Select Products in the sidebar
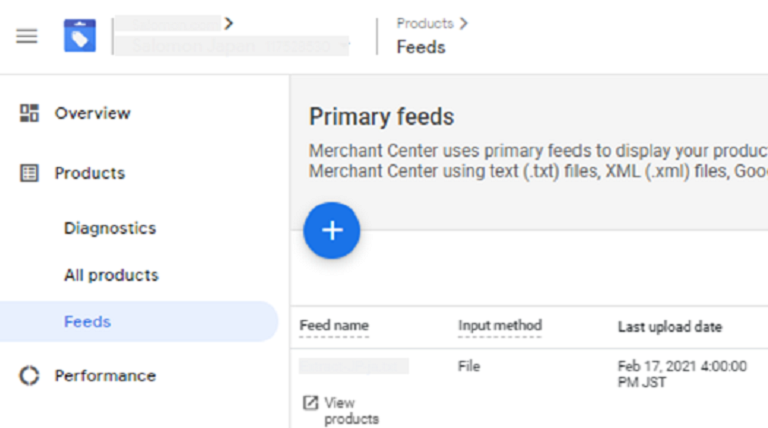Image resolution: width=768 pixels, height=428 pixels. pyautogui.click(x=89, y=173)
